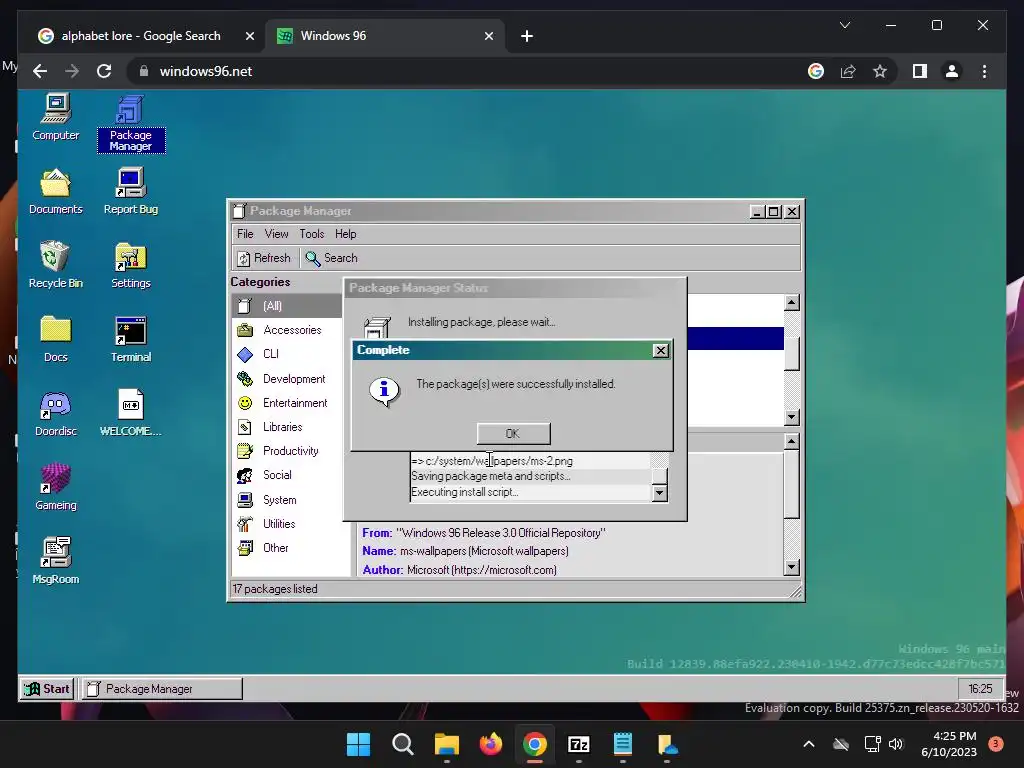The width and height of the screenshot is (1024, 768).
Task: Open Windows 11 Start menu
Action: coord(358,744)
